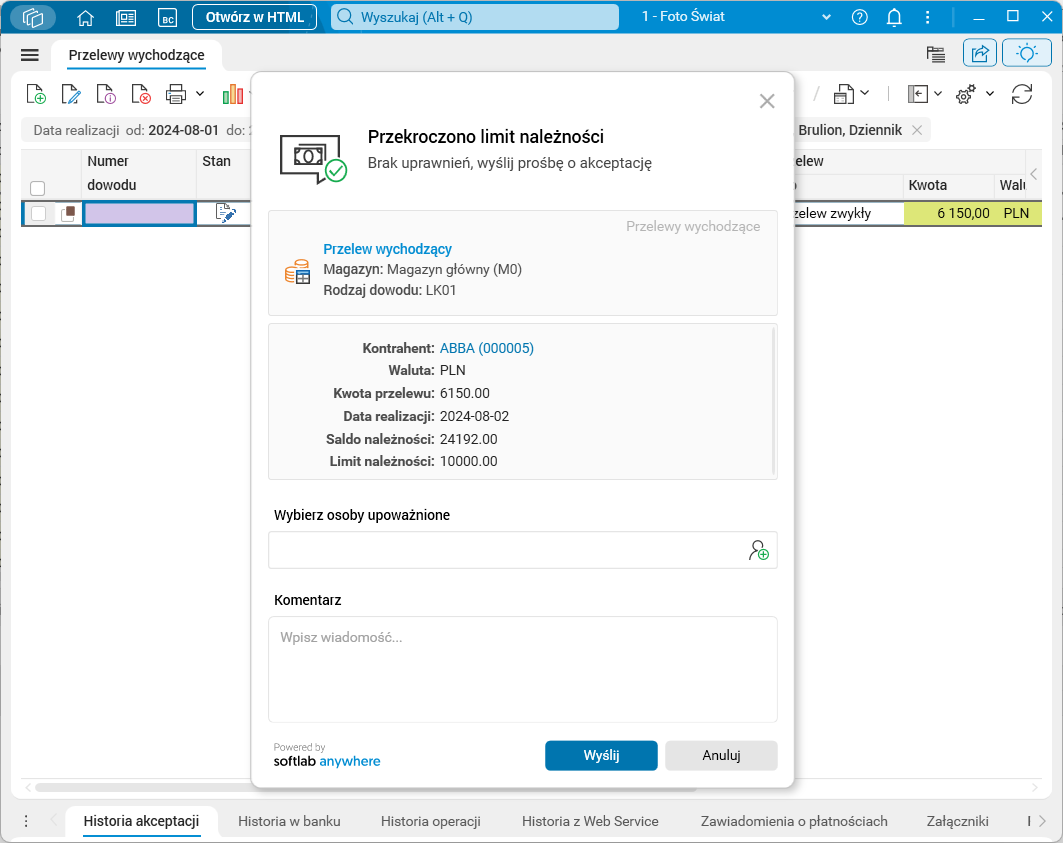Click the row status square icon
The height and width of the screenshot is (843, 1063).
click(x=68, y=214)
